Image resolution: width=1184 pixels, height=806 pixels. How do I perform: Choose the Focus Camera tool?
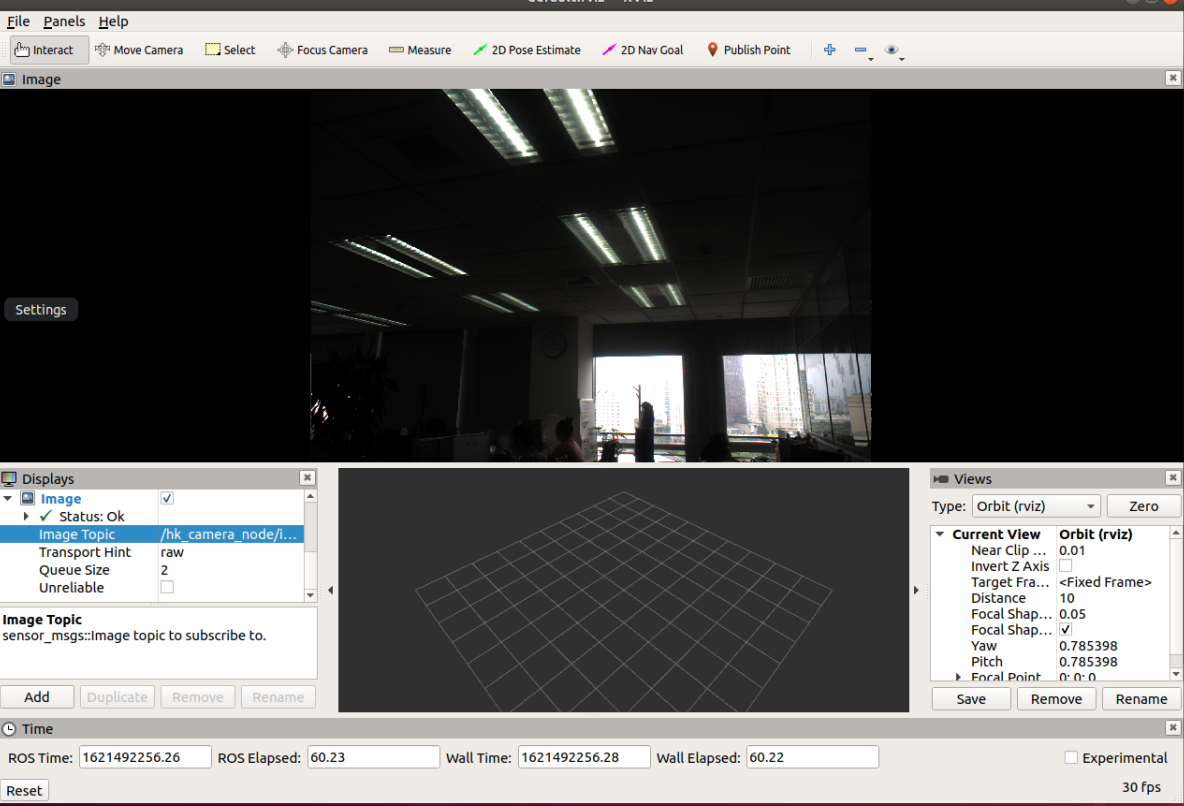pyautogui.click(x=322, y=49)
